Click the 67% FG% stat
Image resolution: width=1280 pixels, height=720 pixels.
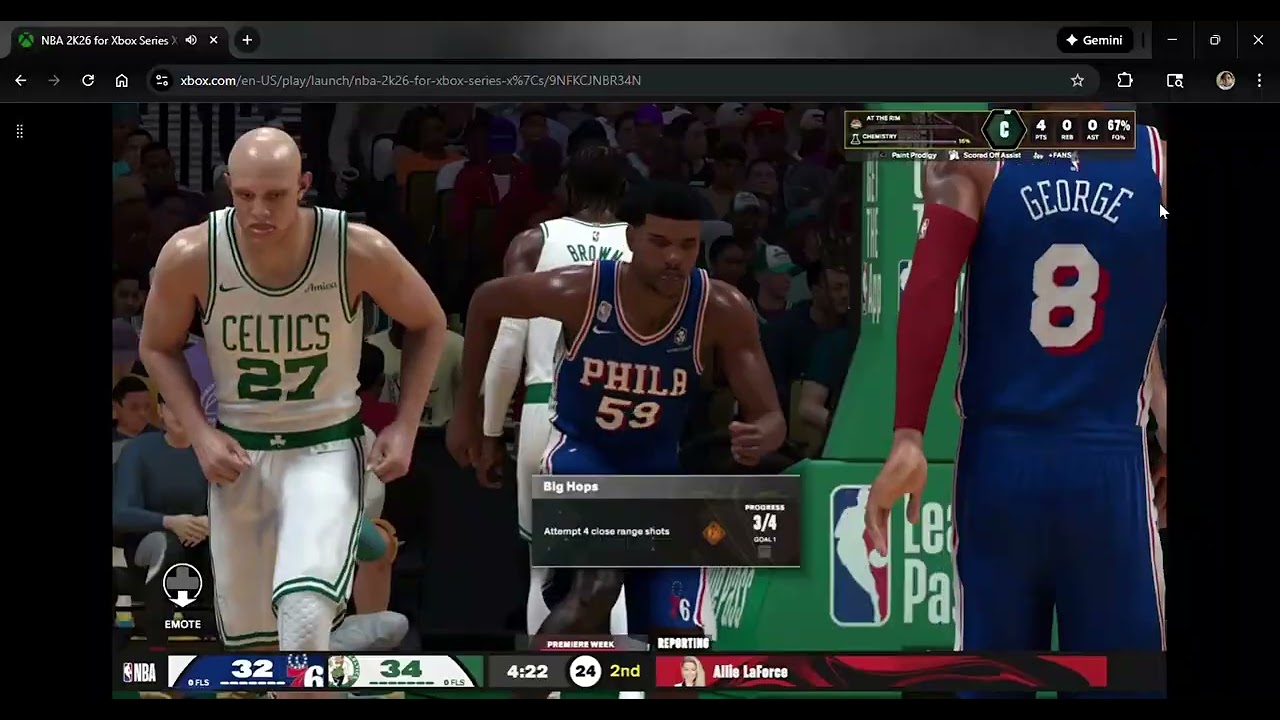1118,130
